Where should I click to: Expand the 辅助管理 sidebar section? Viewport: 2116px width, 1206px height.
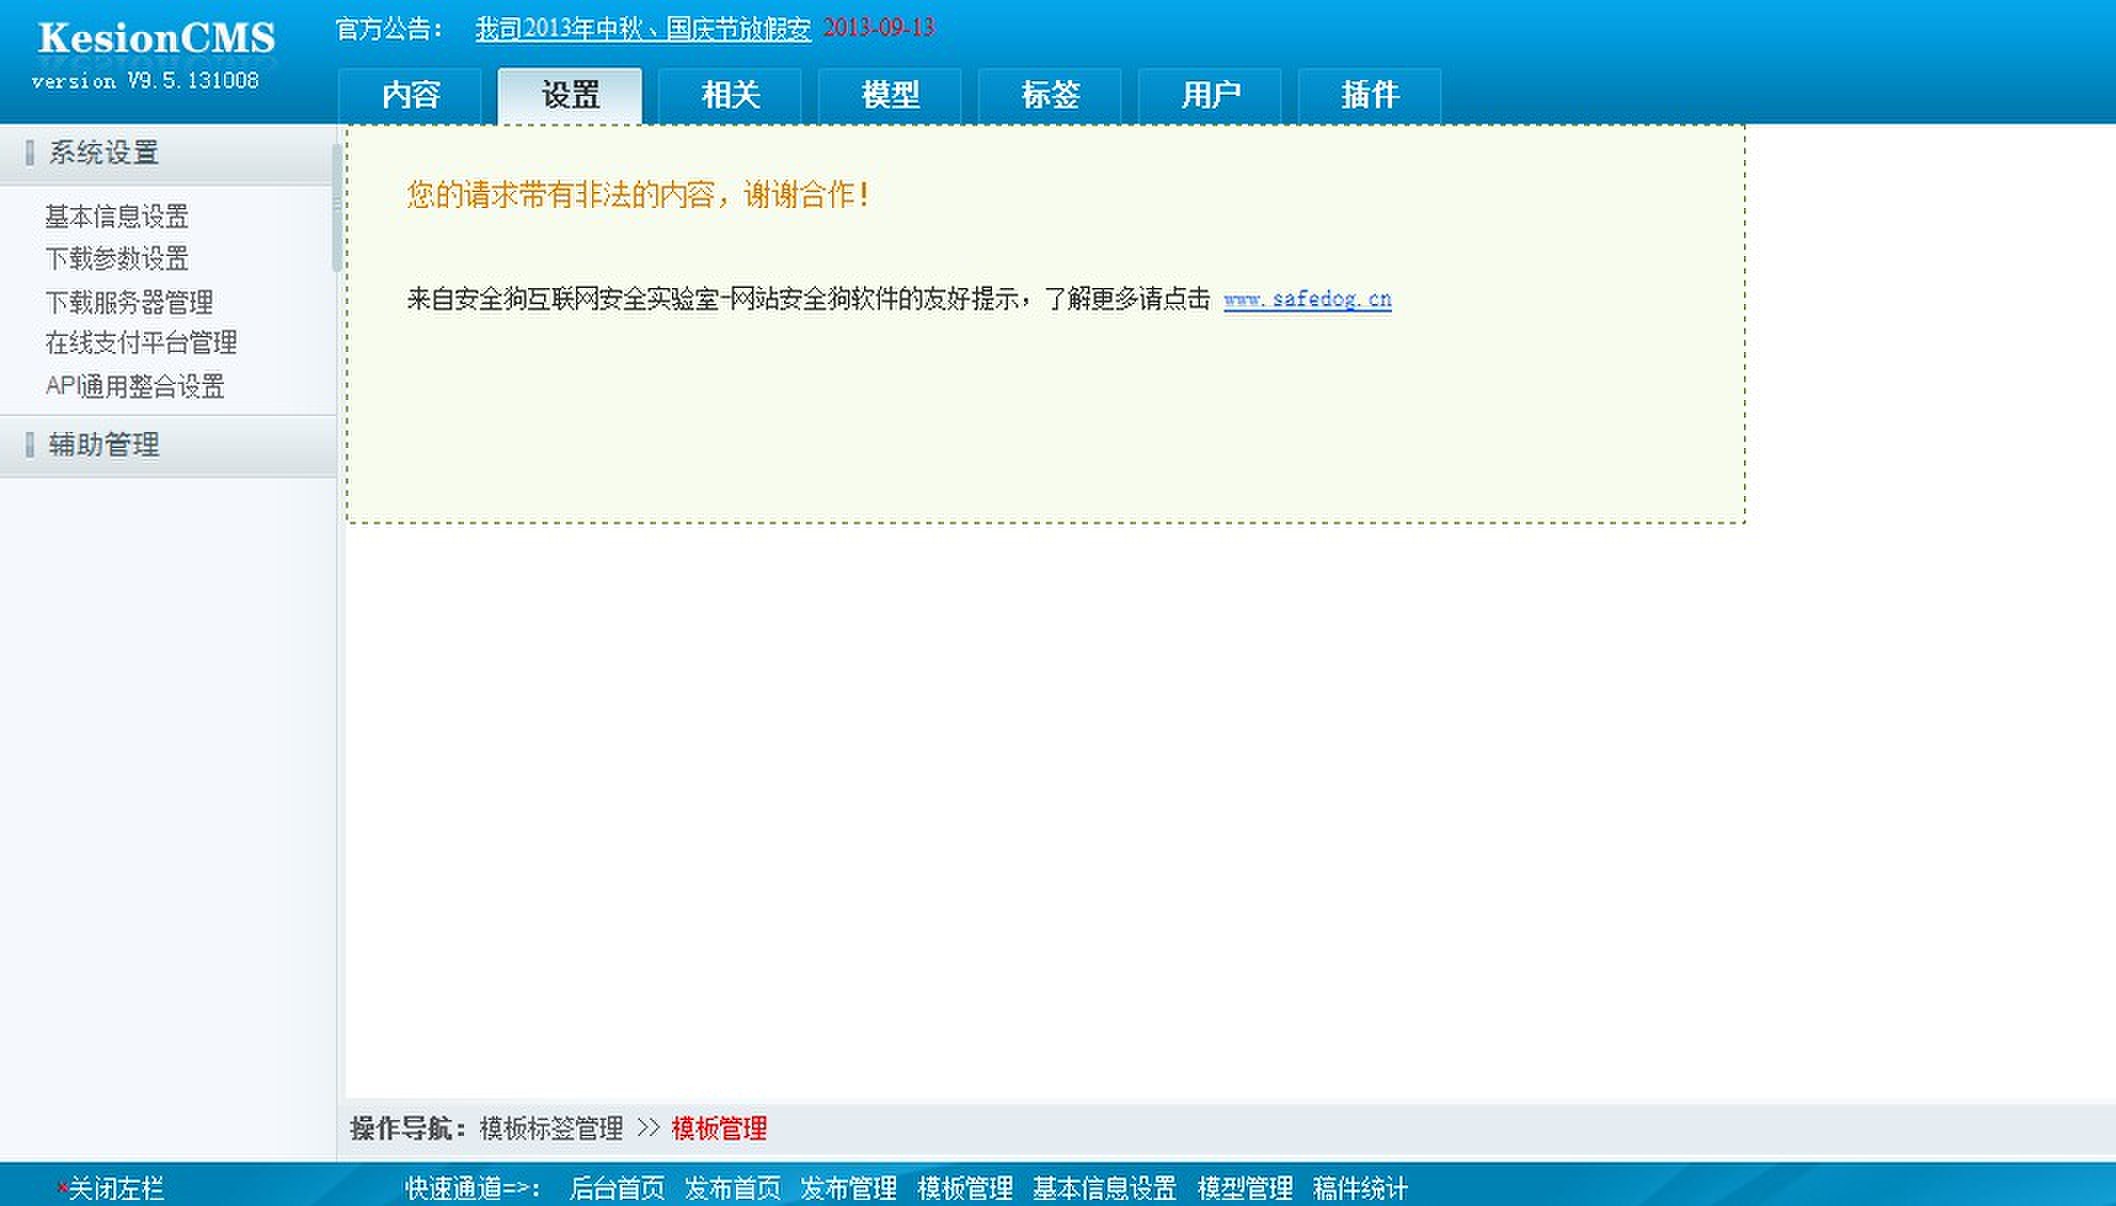pos(167,445)
